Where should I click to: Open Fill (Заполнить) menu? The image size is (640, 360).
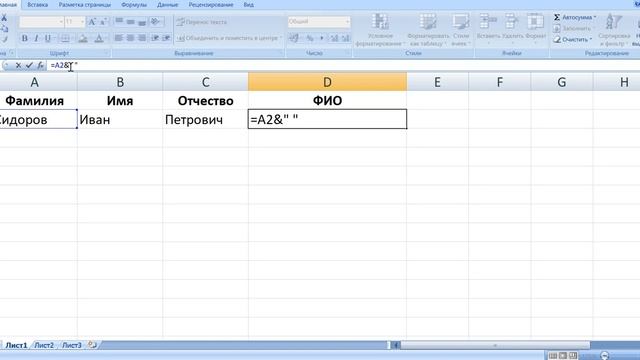(x=572, y=29)
